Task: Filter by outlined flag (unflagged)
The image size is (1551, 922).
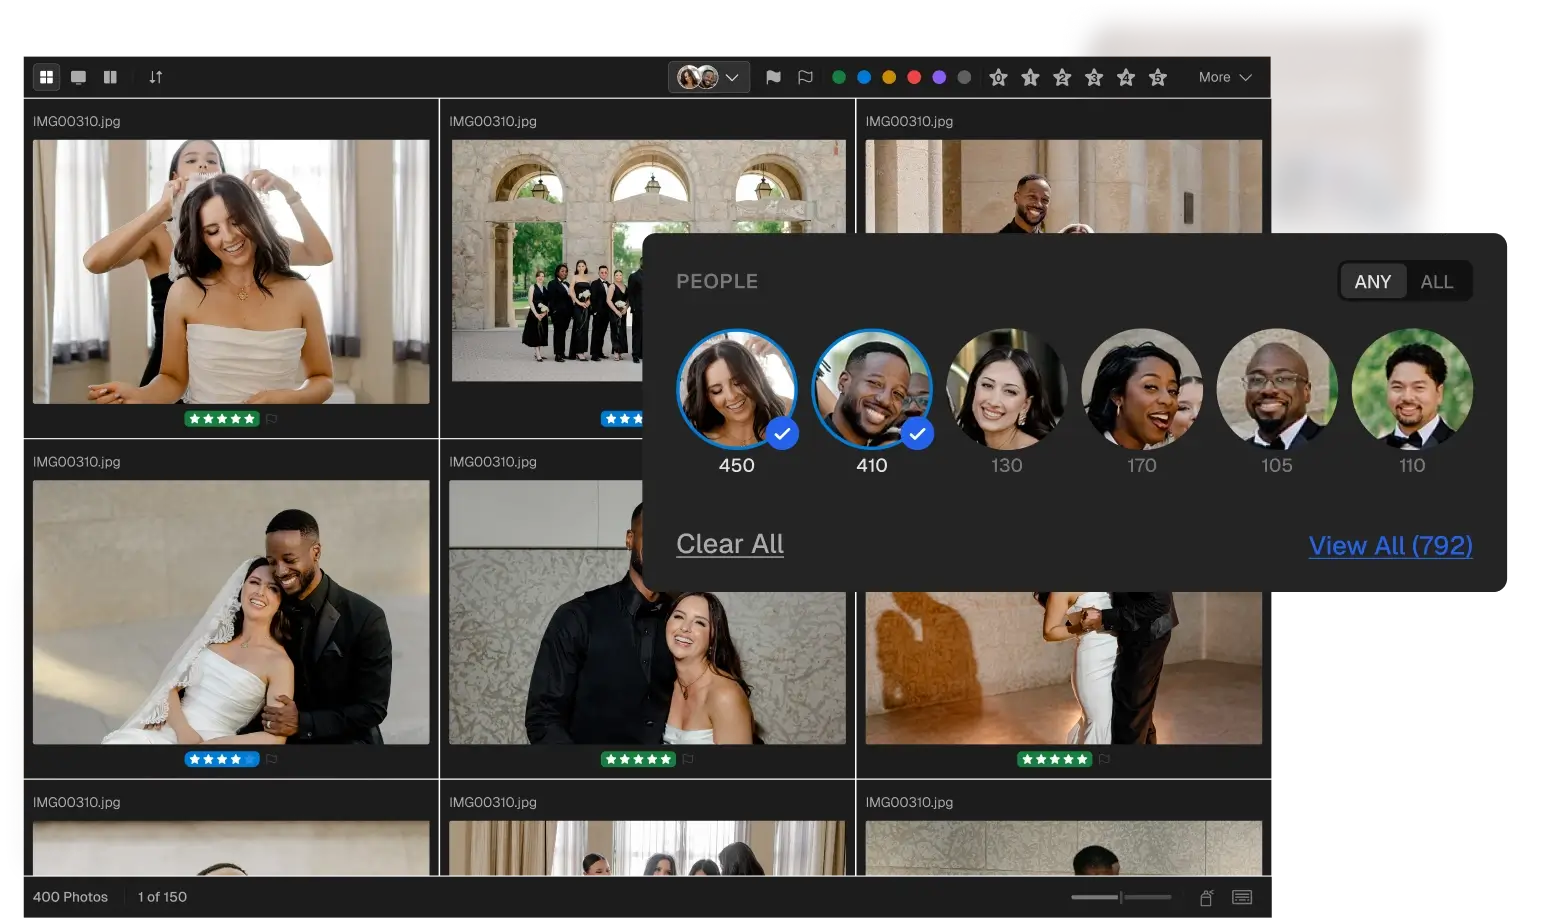Action: (x=805, y=77)
